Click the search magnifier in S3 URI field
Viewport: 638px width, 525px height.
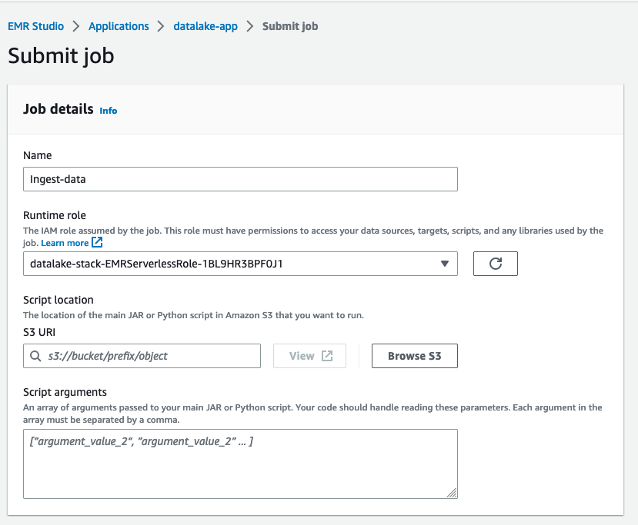click(36, 356)
